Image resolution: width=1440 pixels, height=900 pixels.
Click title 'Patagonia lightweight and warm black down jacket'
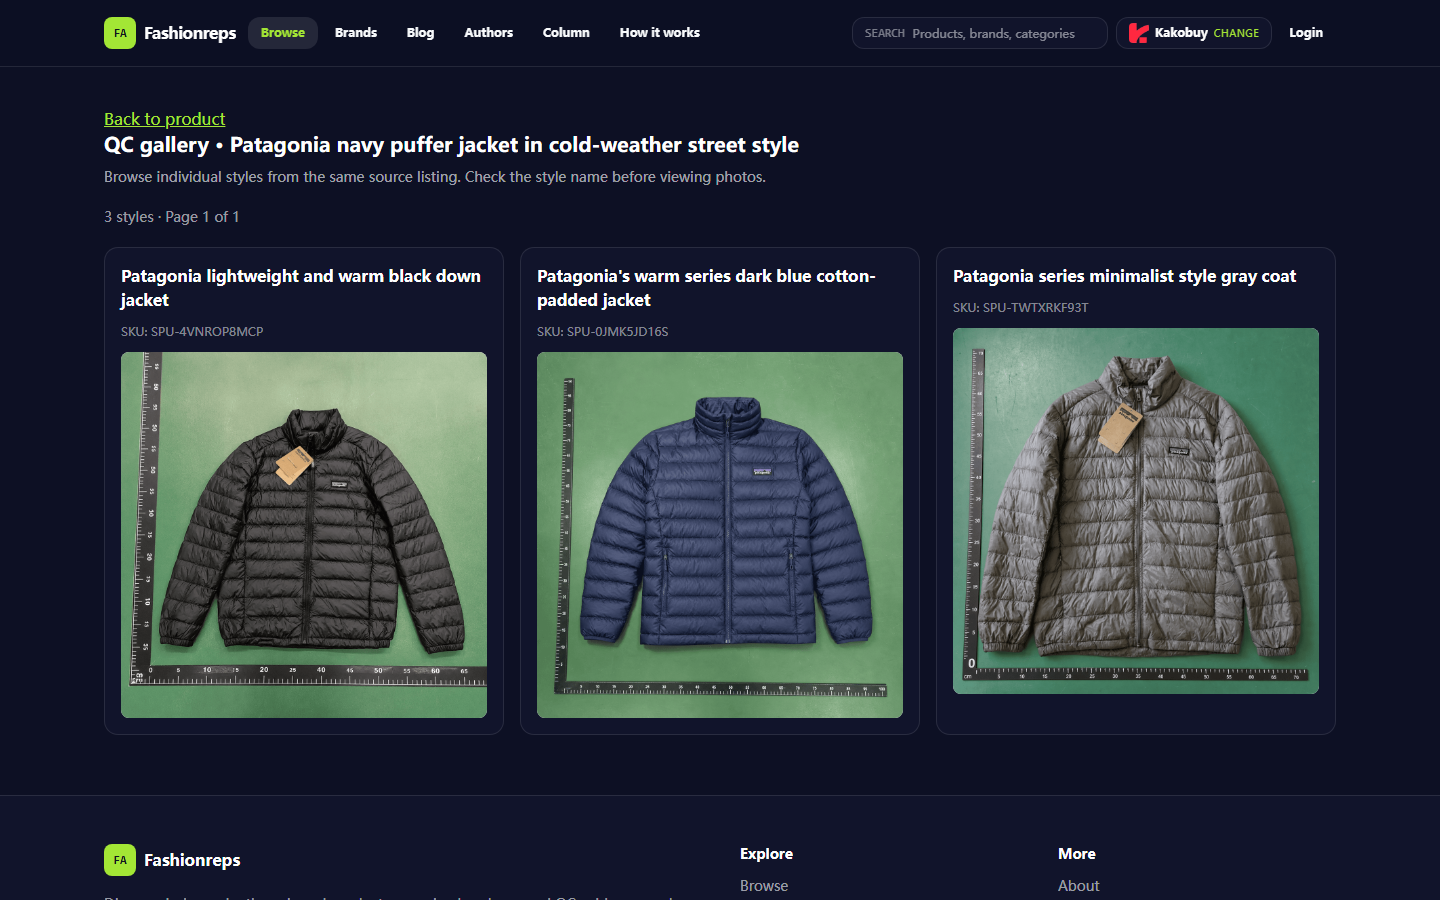(x=301, y=288)
